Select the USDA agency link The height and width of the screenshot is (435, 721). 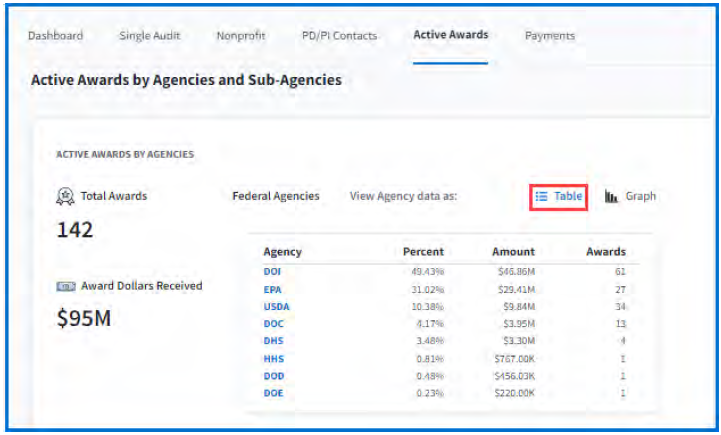tap(276, 307)
